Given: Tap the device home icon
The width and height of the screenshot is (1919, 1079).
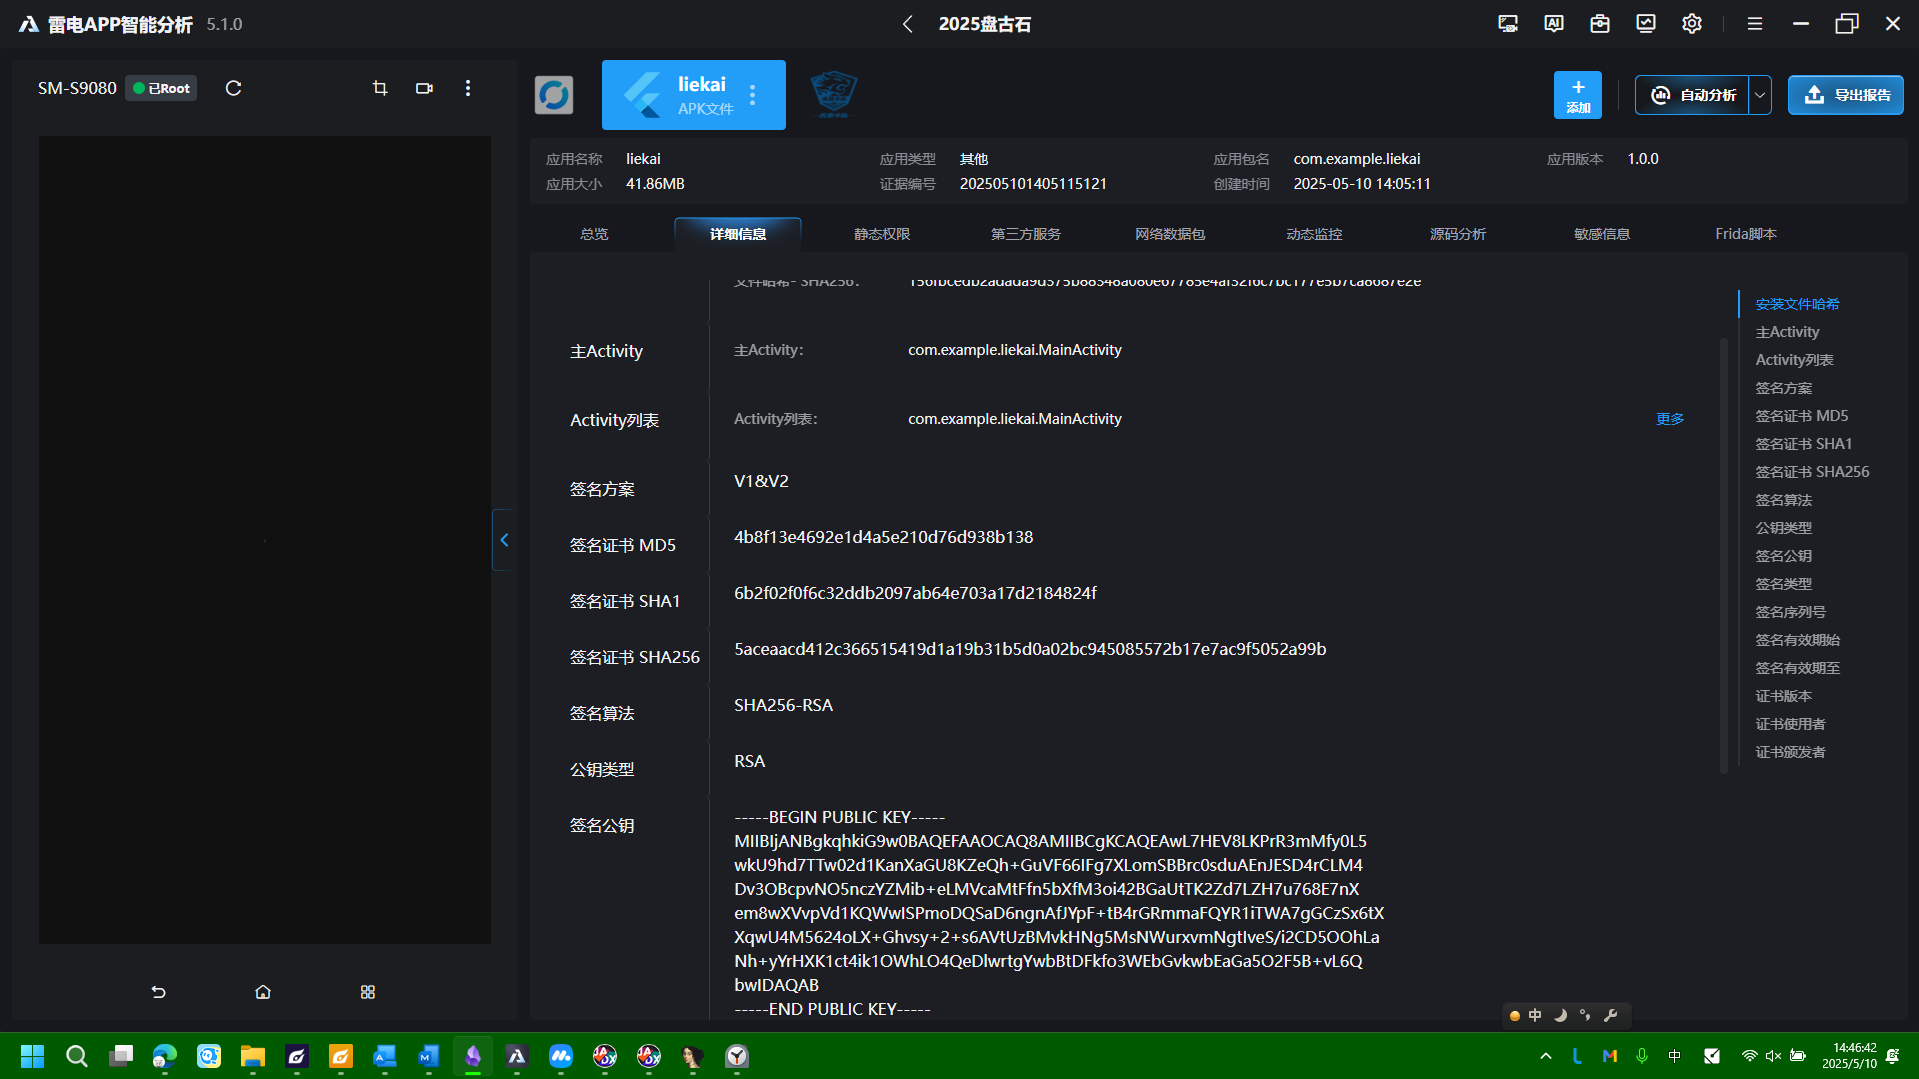Looking at the screenshot, I should point(263,992).
